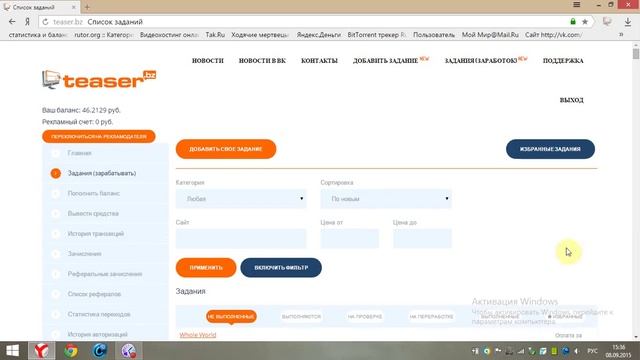Open Статистика переходов sidebar item
The image size is (640, 360).
pyautogui.click(x=99, y=314)
